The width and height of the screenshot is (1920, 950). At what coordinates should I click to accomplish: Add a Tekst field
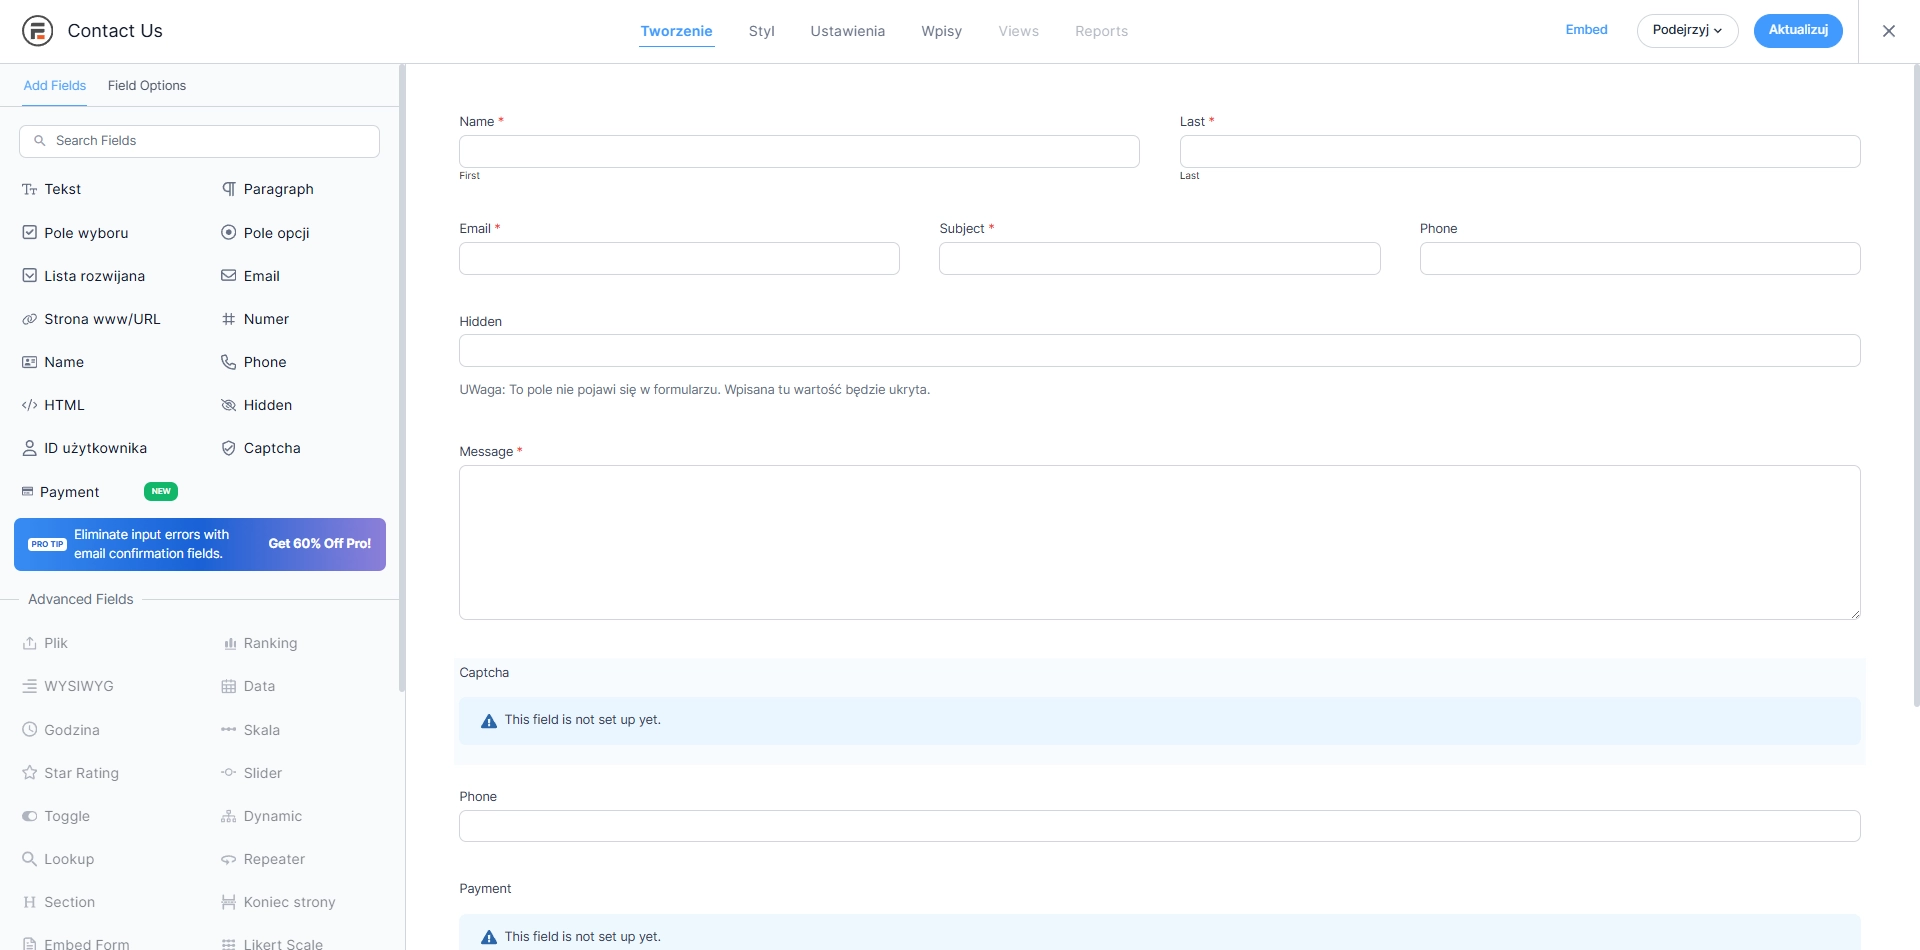tap(52, 189)
